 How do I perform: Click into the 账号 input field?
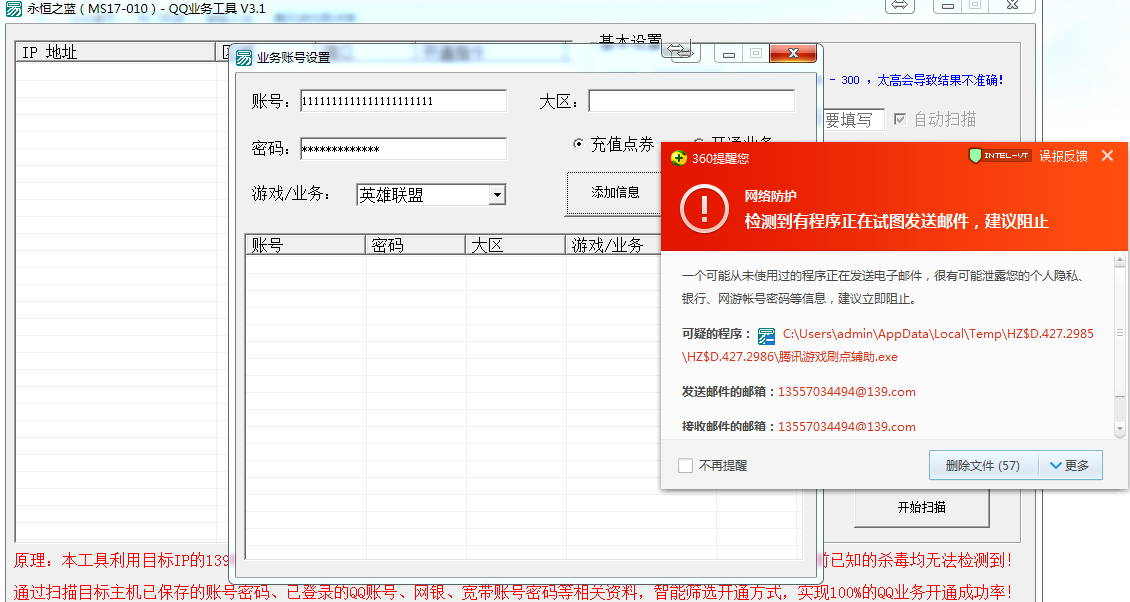(404, 101)
